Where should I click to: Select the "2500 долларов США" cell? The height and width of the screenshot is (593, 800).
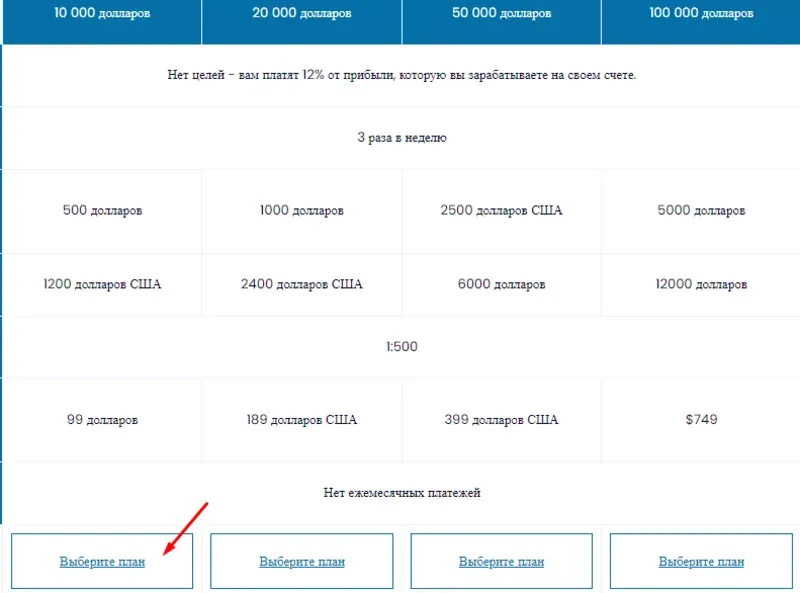502,210
